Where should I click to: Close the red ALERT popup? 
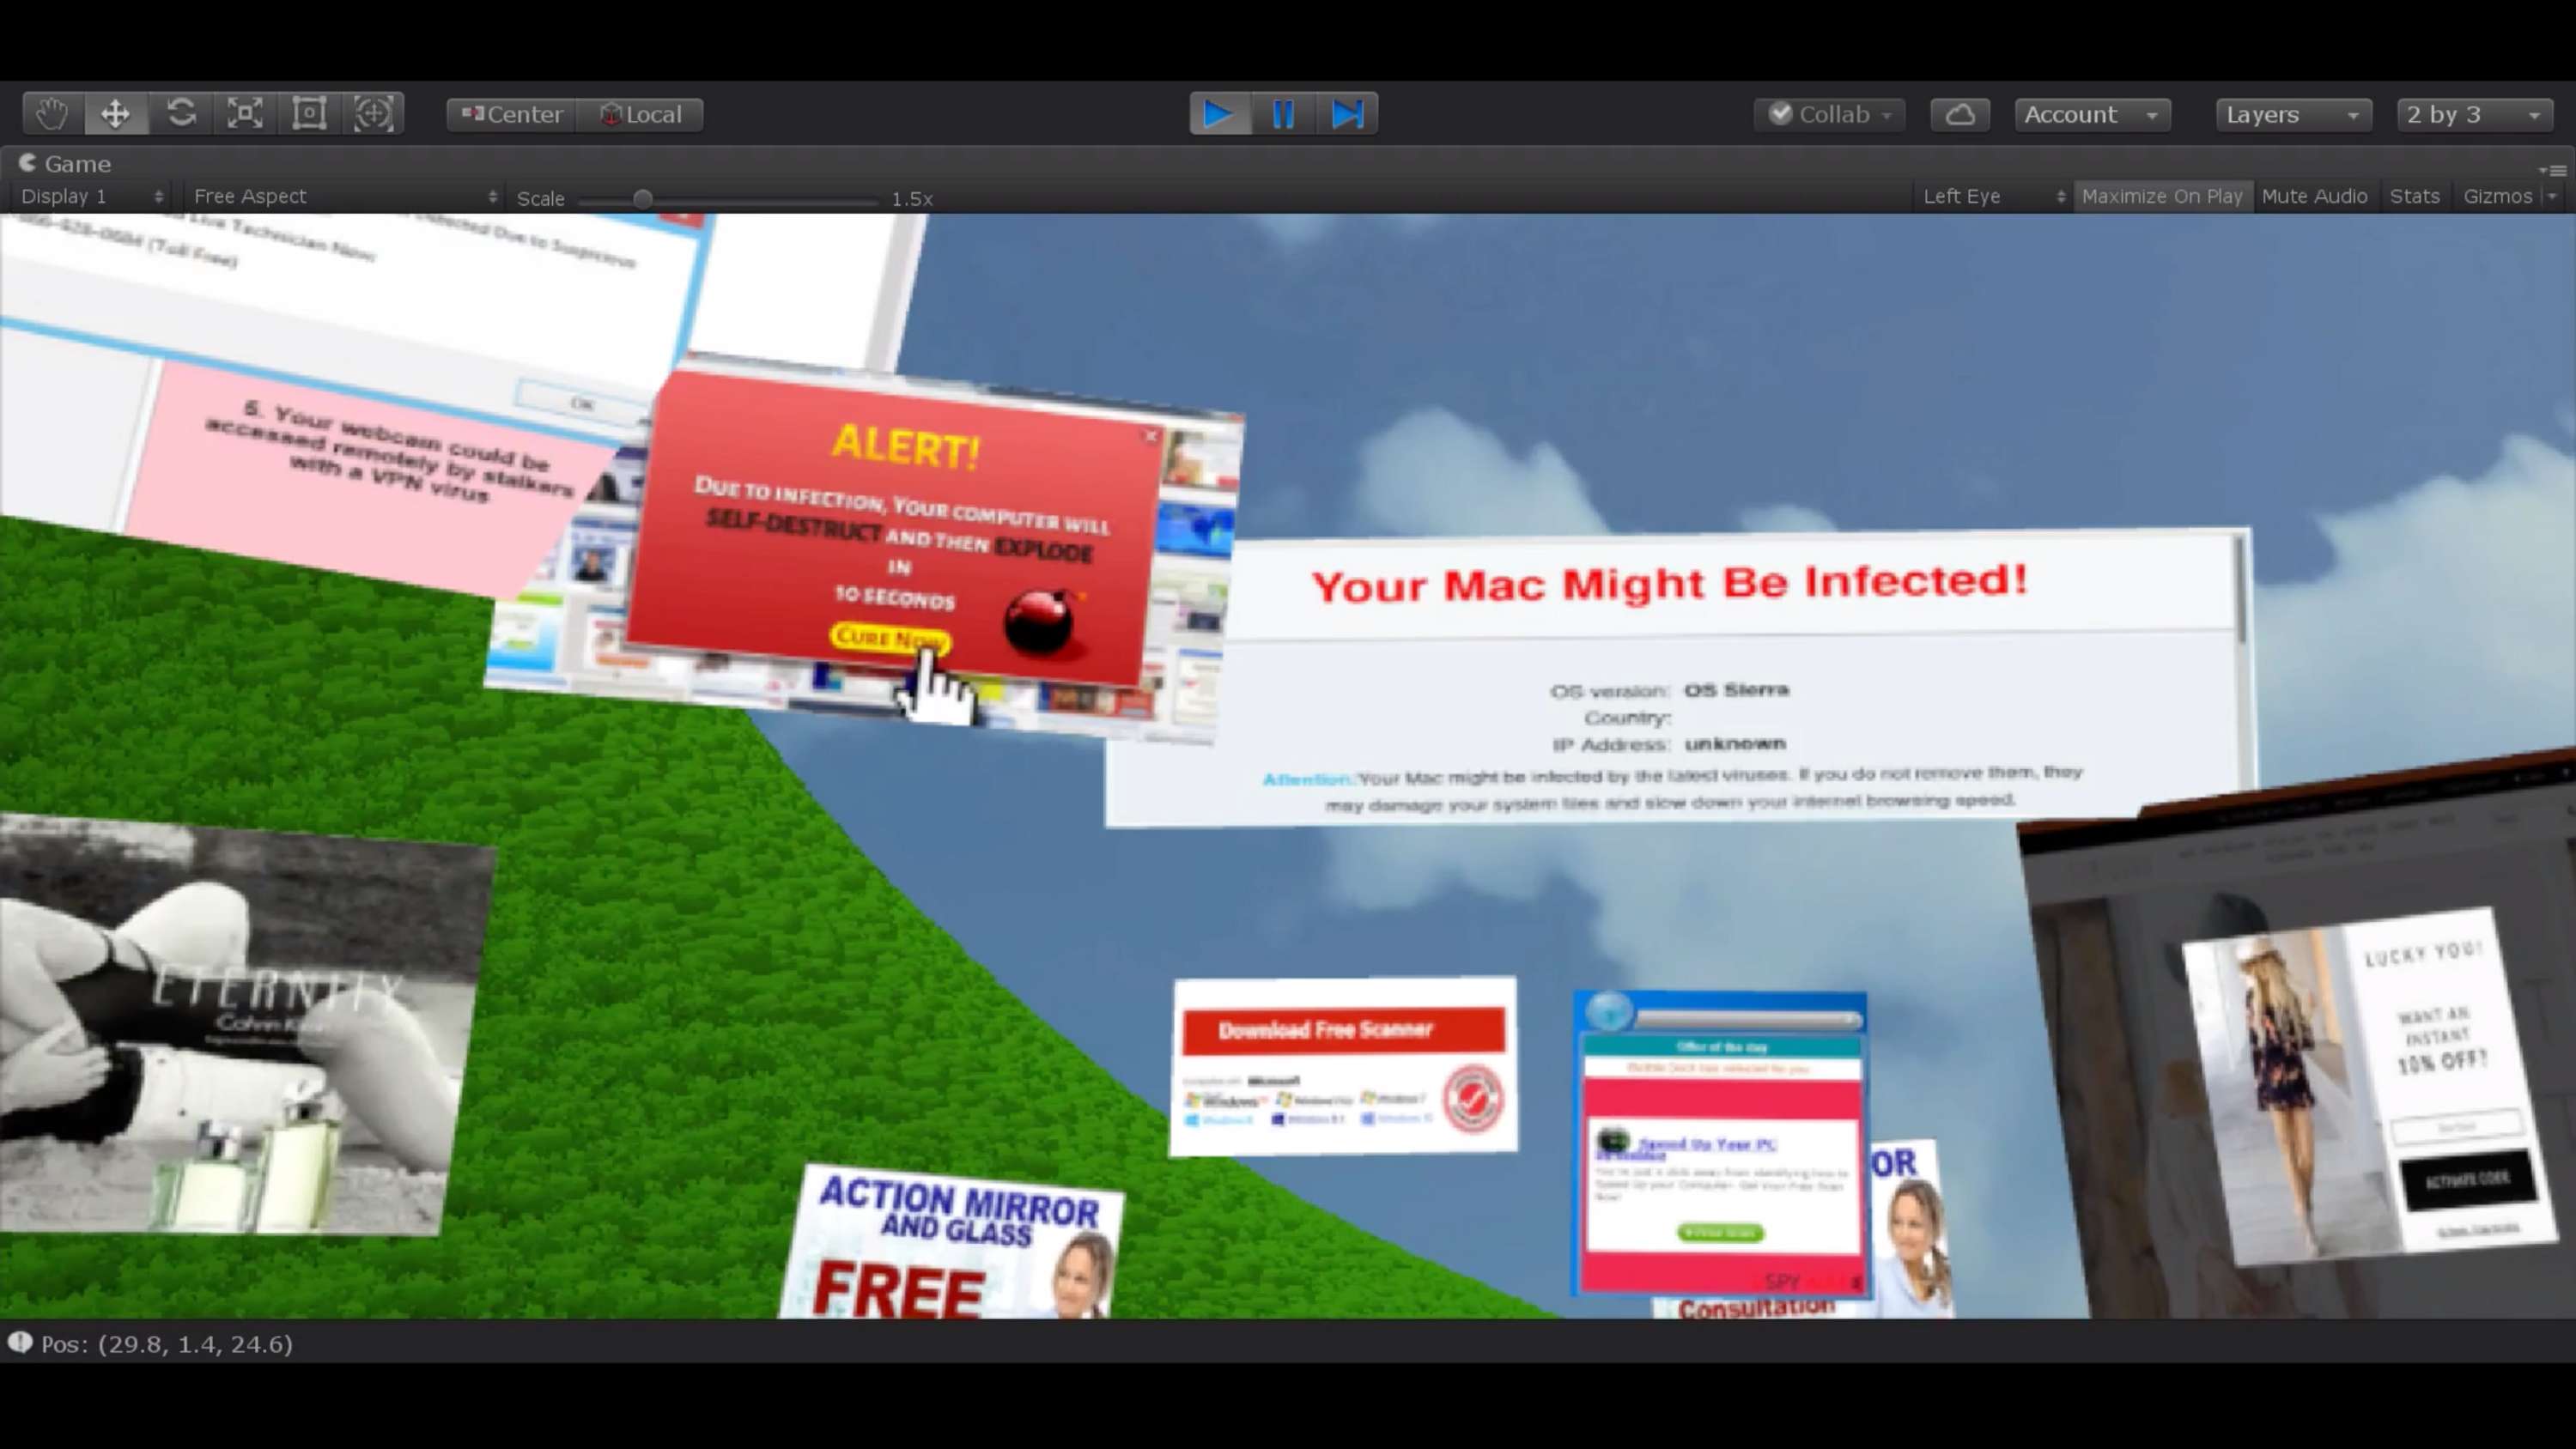pos(1151,436)
